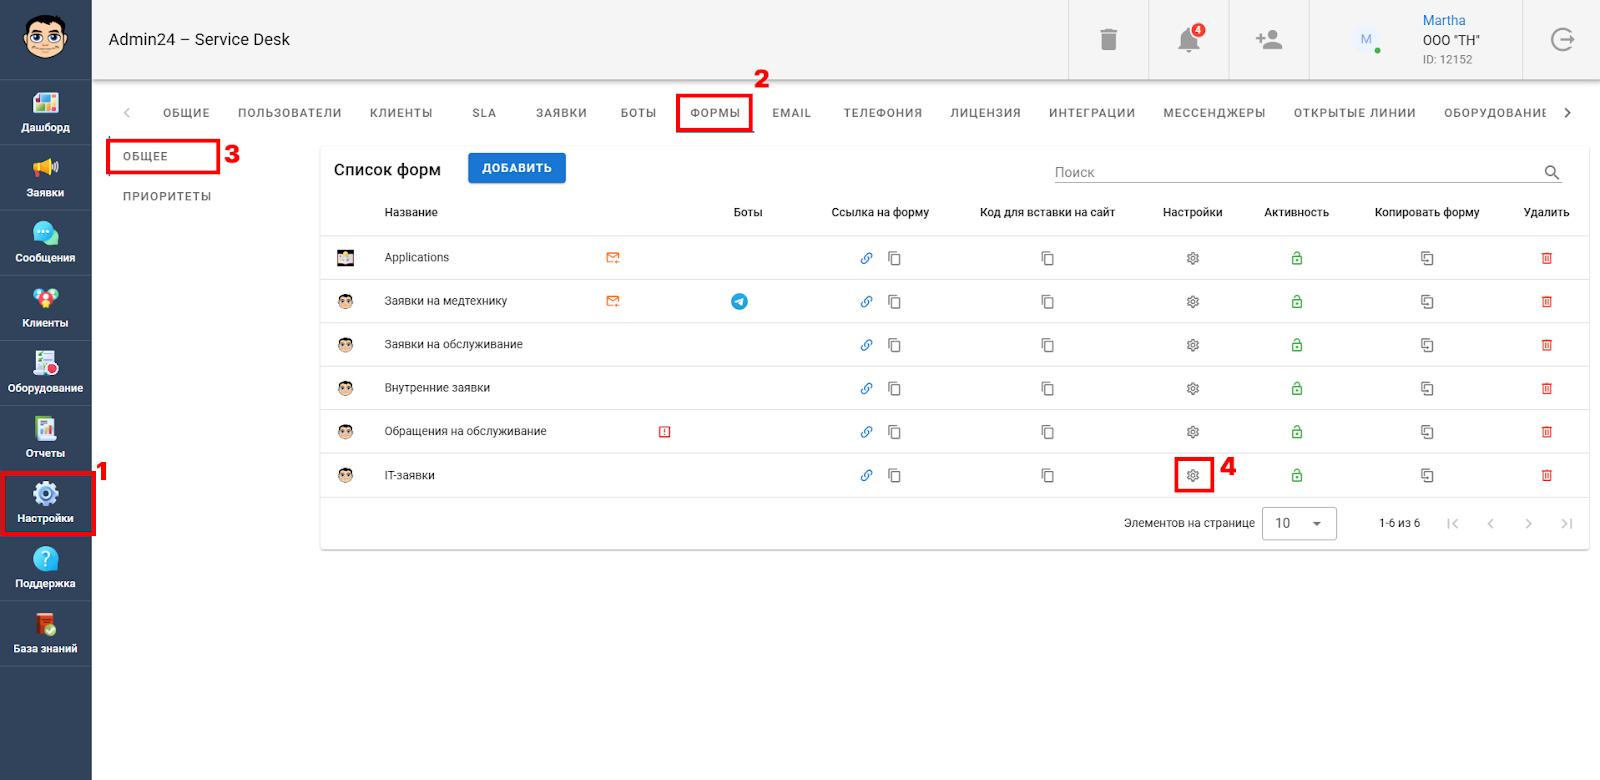Switch to the Боты tab

click(638, 113)
